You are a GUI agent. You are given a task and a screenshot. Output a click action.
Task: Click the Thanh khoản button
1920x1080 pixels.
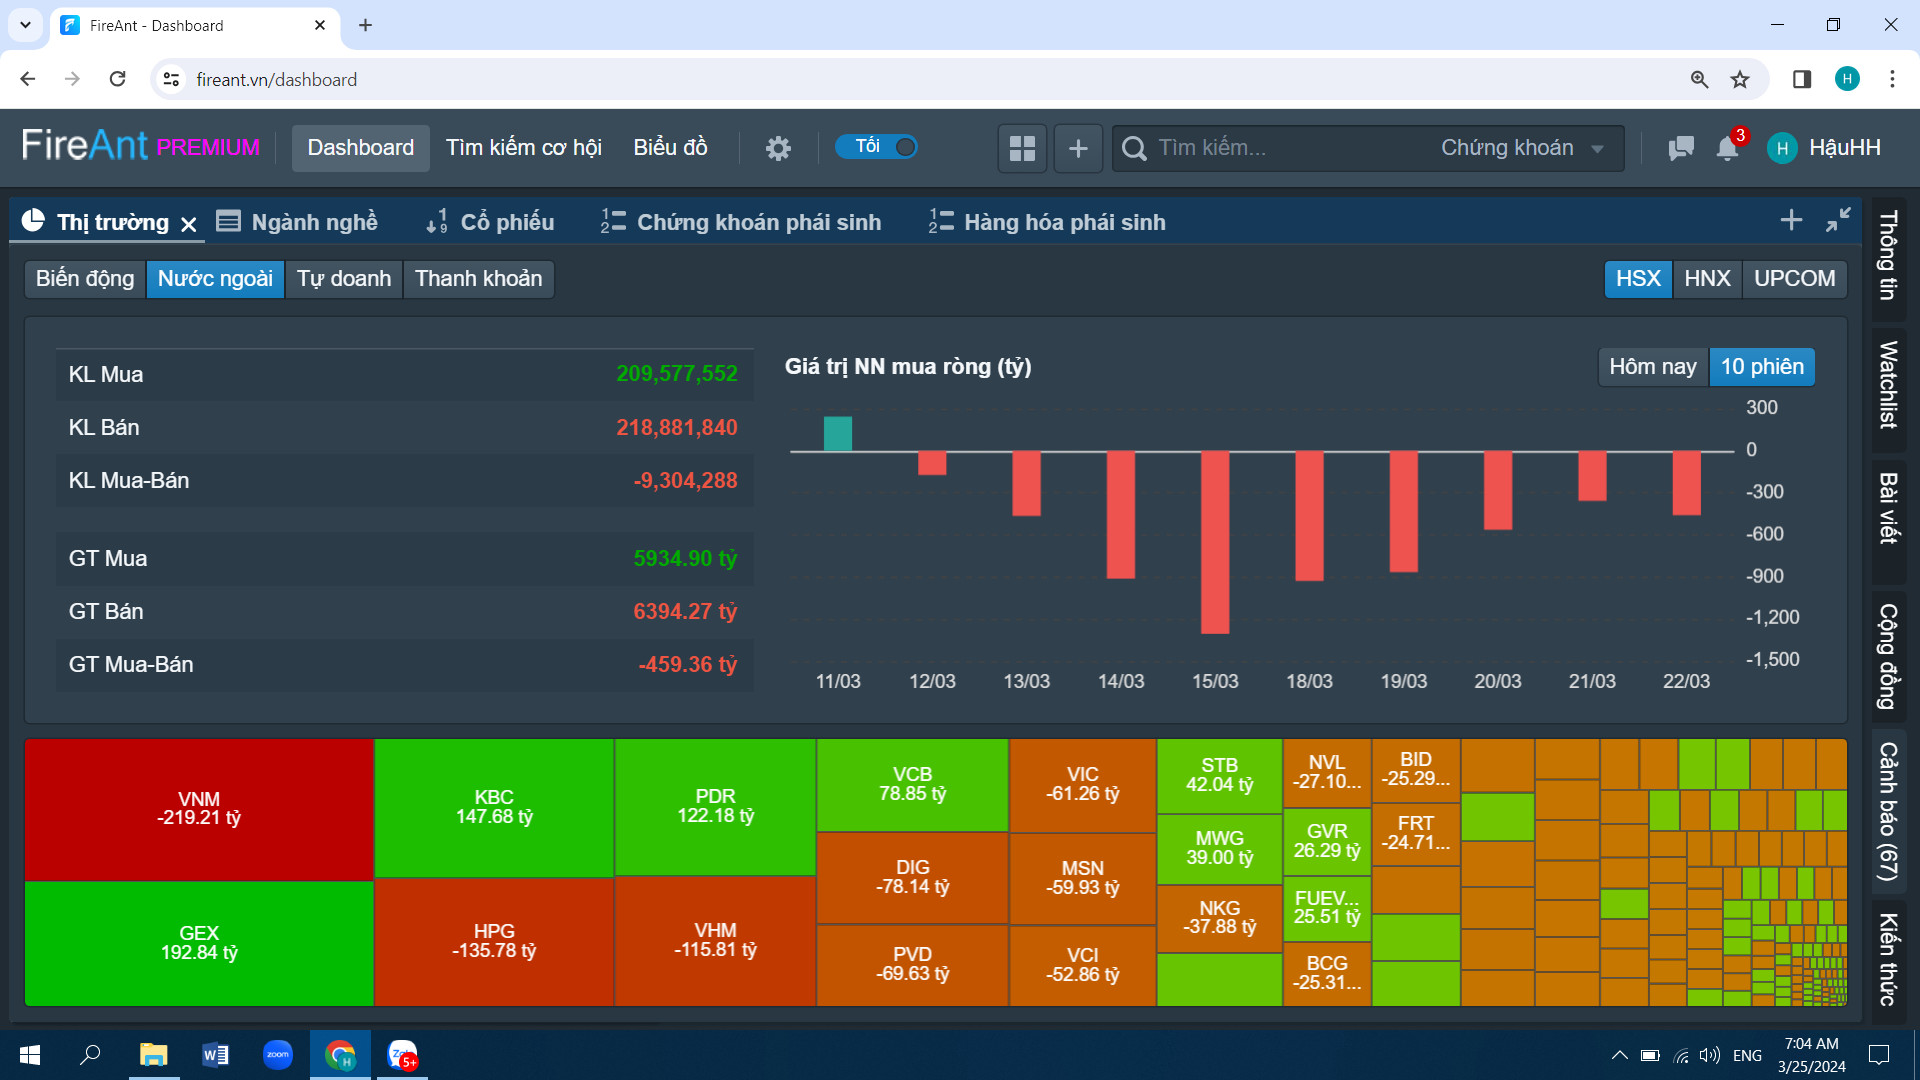click(478, 278)
